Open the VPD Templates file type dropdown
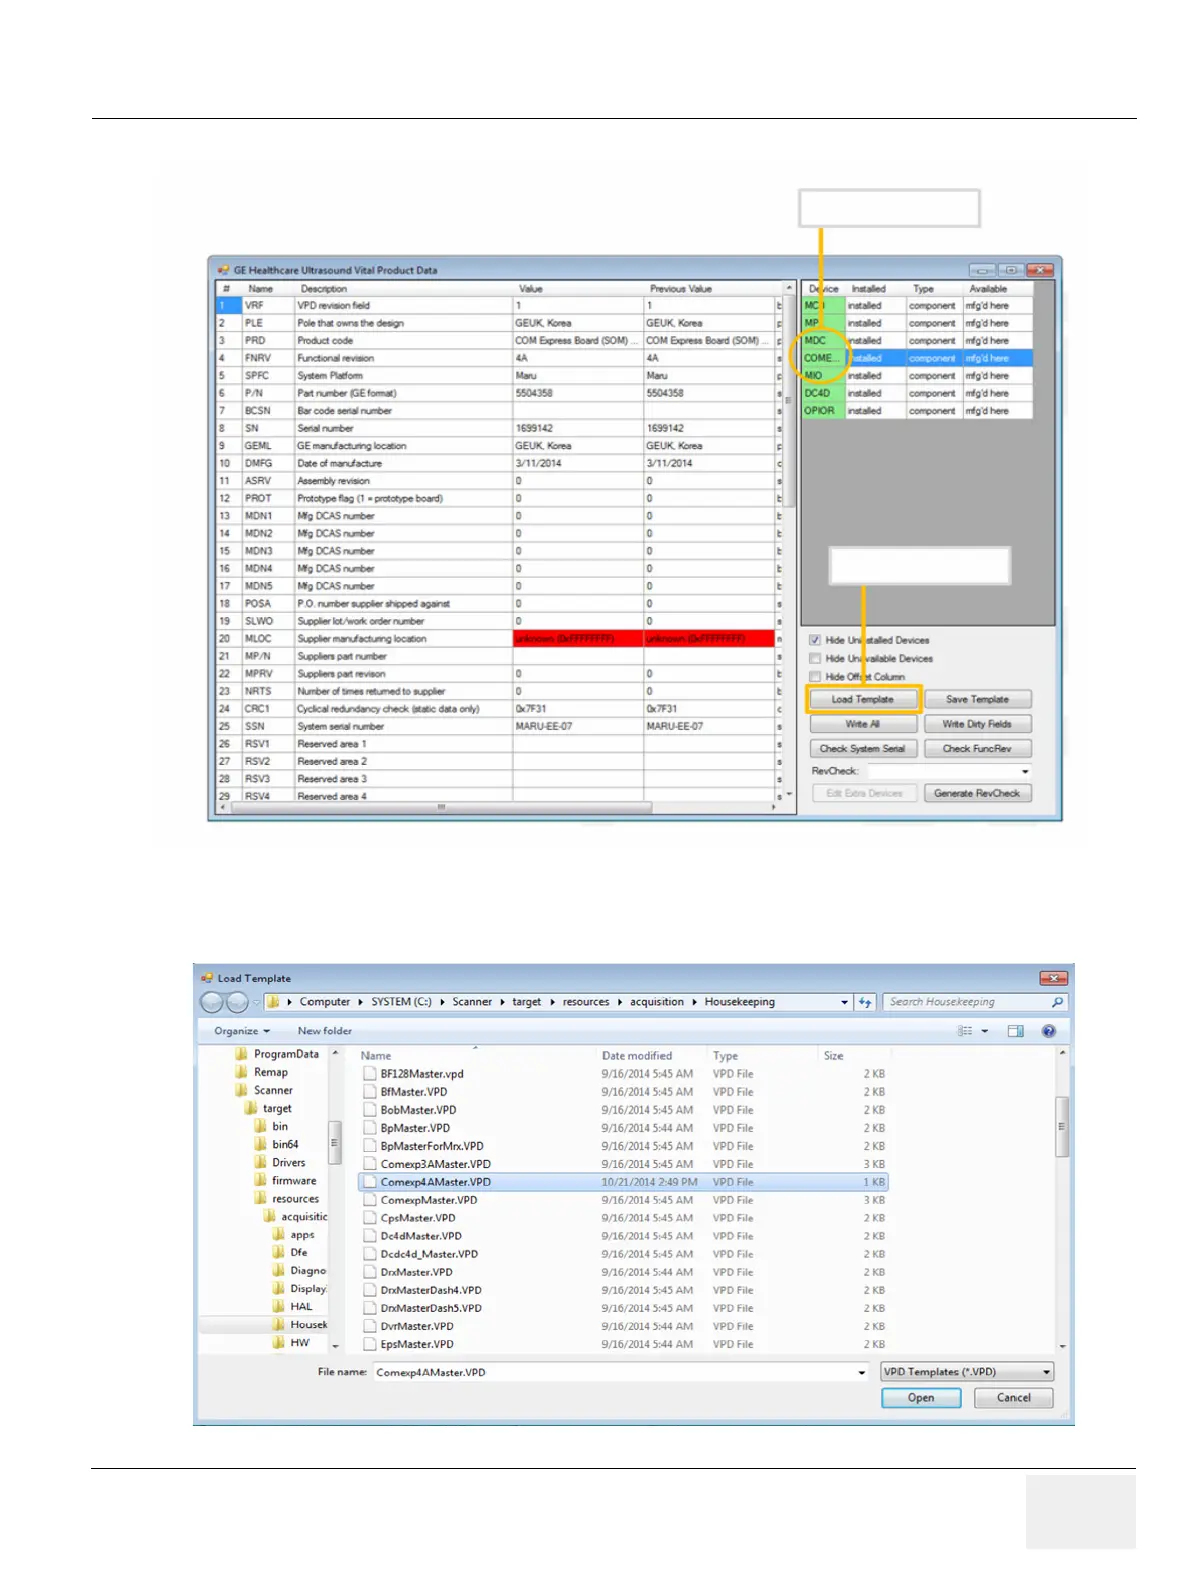The height and width of the screenshot is (1584, 1190). coord(967,1372)
